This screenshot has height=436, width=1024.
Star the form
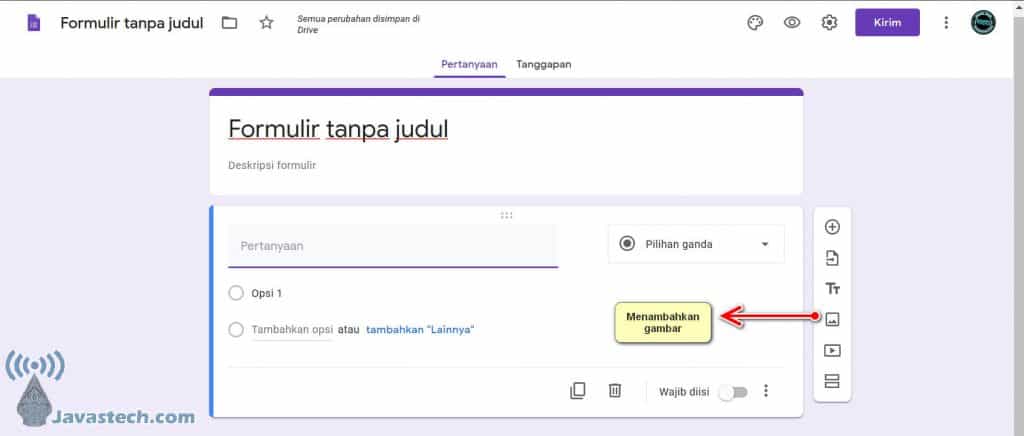point(266,23)
